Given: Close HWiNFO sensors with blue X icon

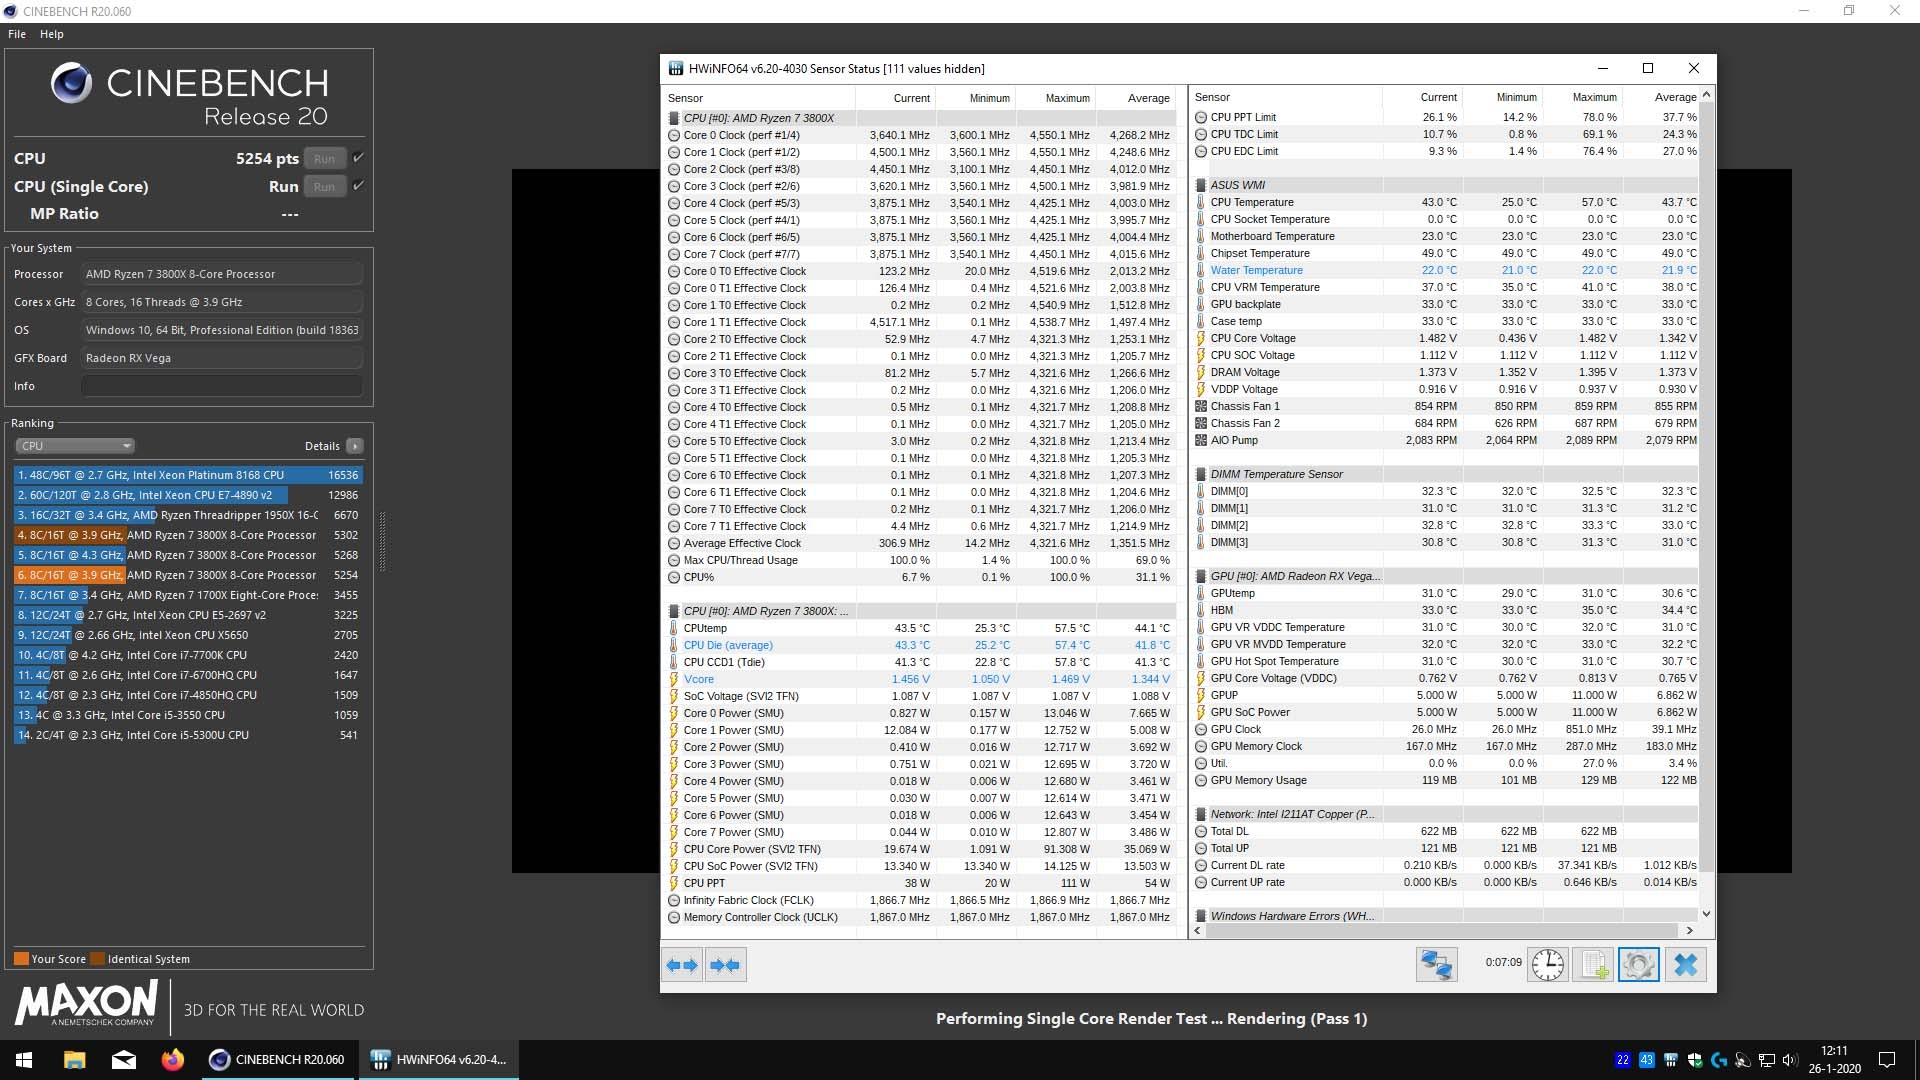Looking at the screenshot, I should pos(1685,965).
